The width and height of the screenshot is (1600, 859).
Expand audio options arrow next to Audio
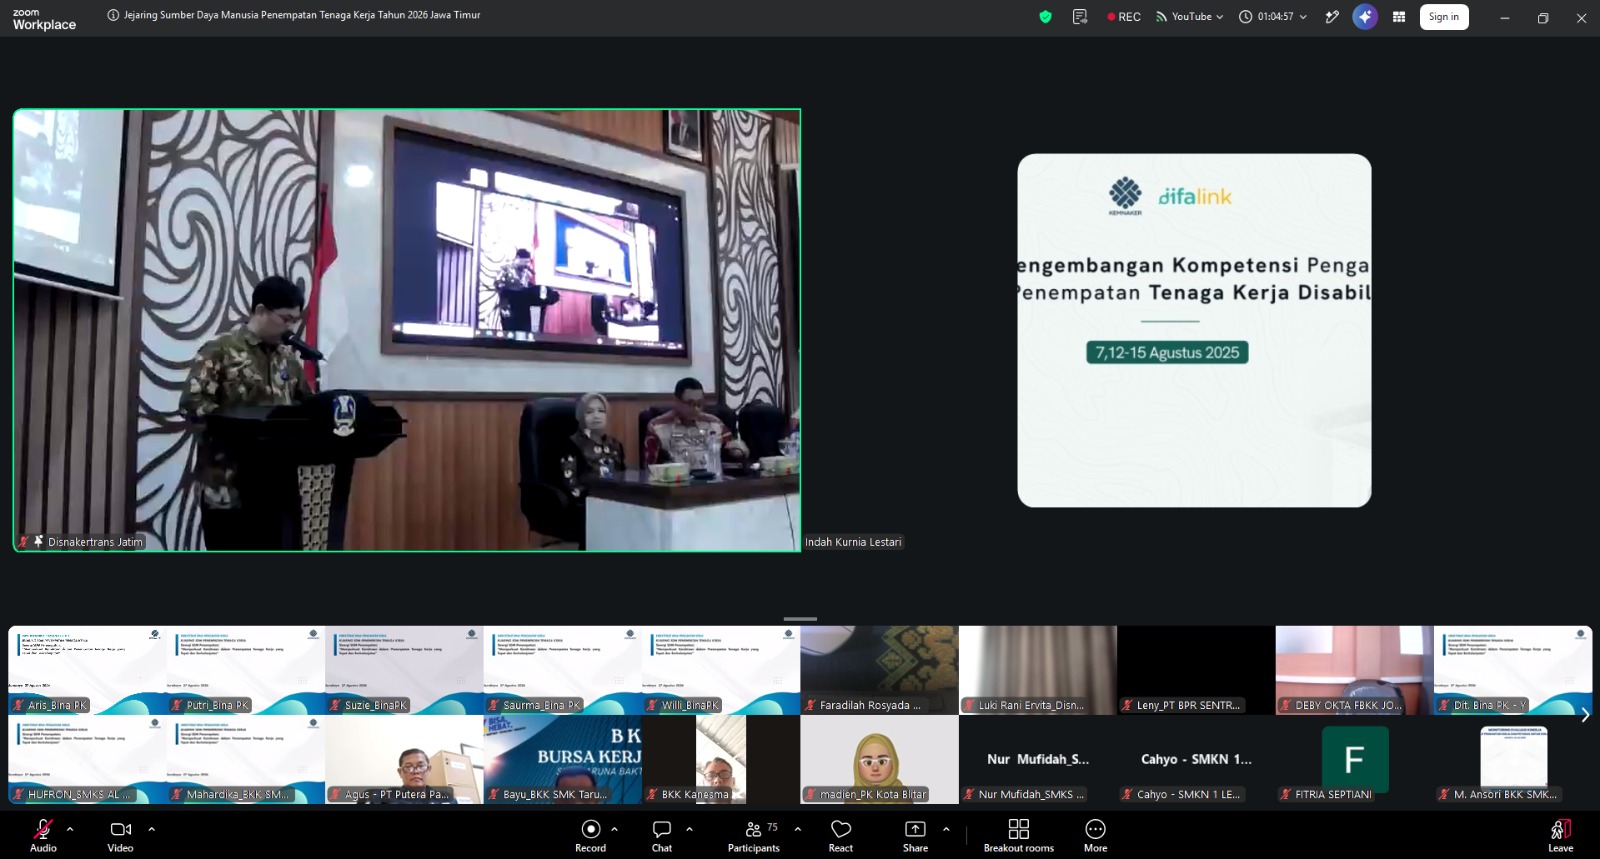(x=70, y=829)
